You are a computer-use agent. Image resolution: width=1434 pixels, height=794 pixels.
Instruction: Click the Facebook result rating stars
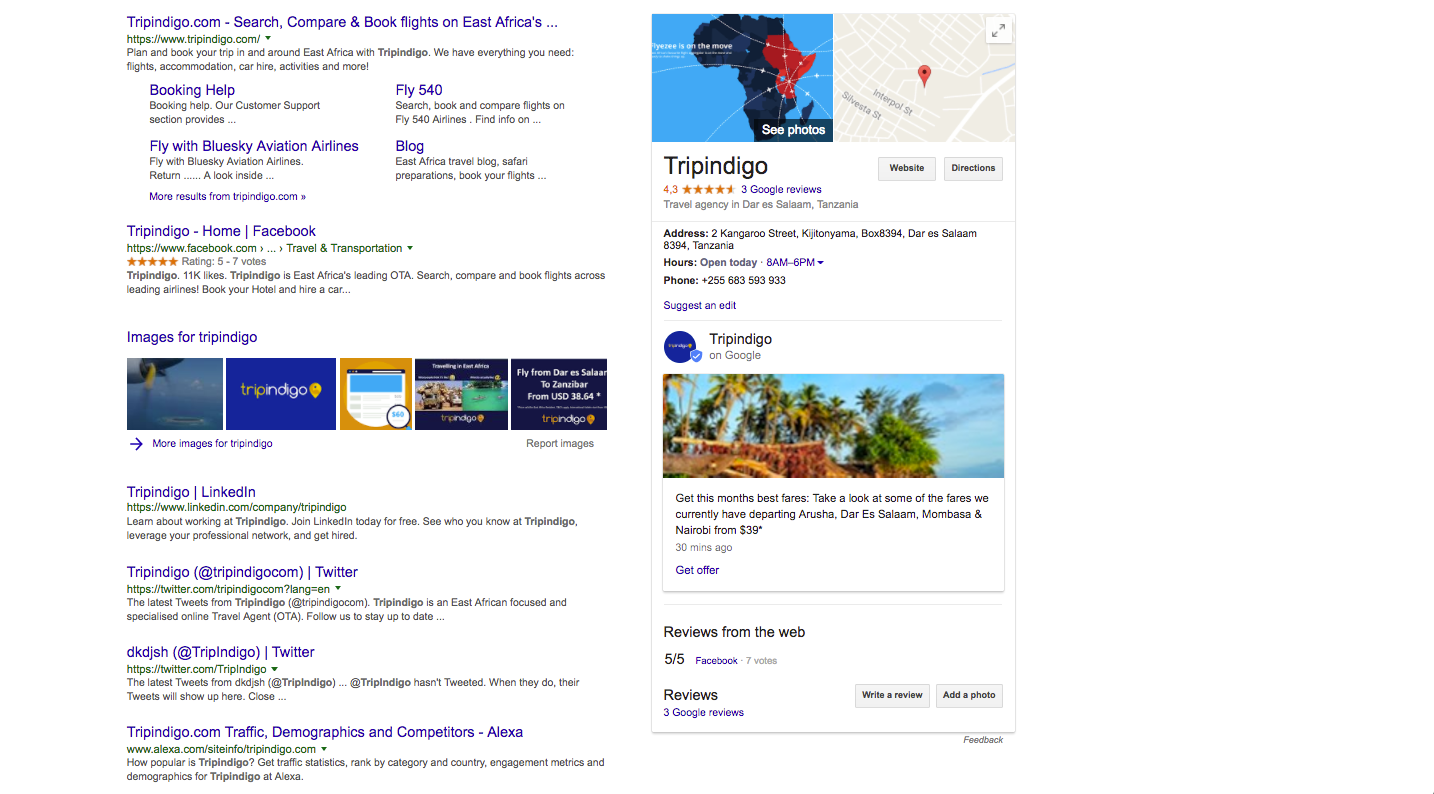pos(153,262)
